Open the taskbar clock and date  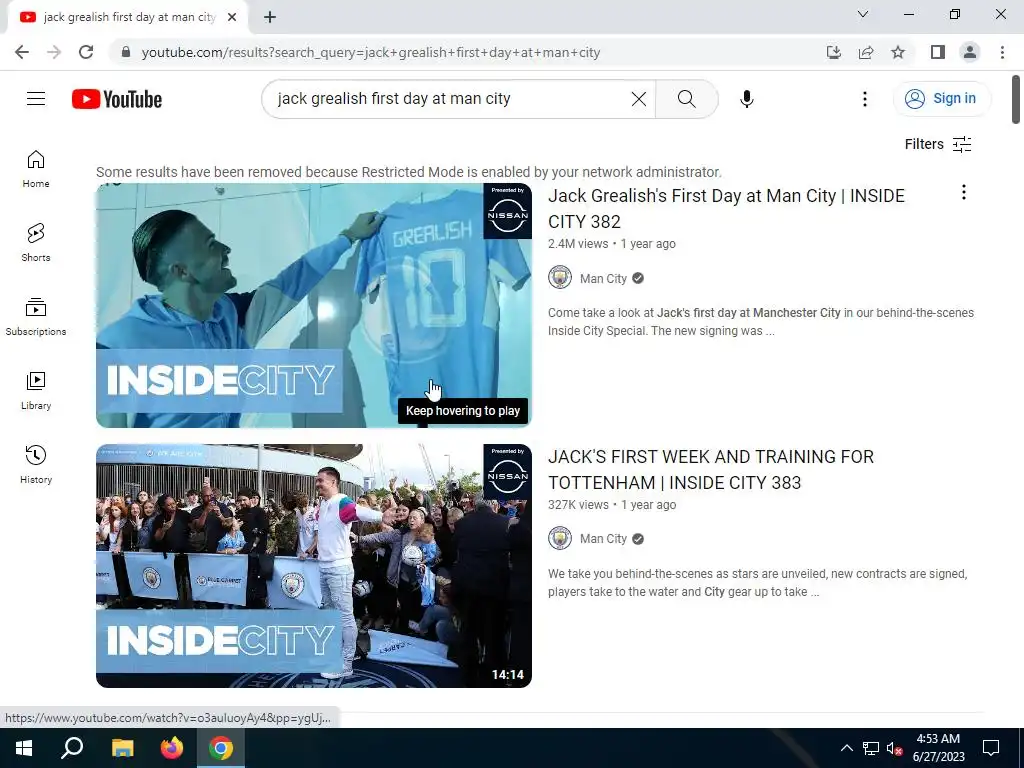point(938,748)
